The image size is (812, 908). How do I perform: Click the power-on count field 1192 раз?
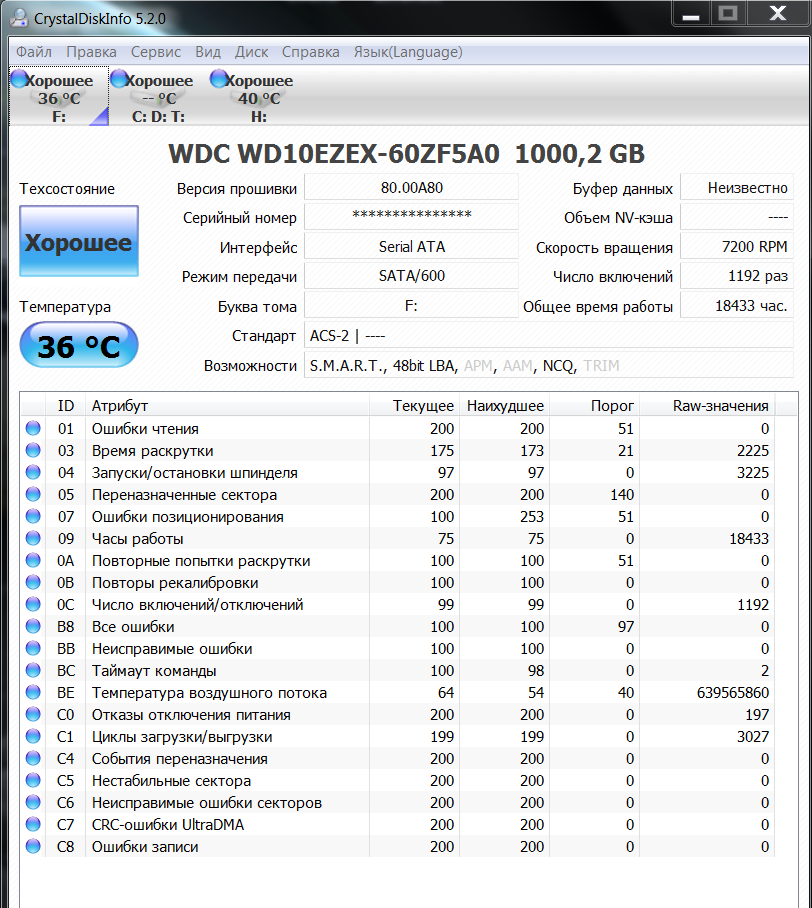point(737,276)
